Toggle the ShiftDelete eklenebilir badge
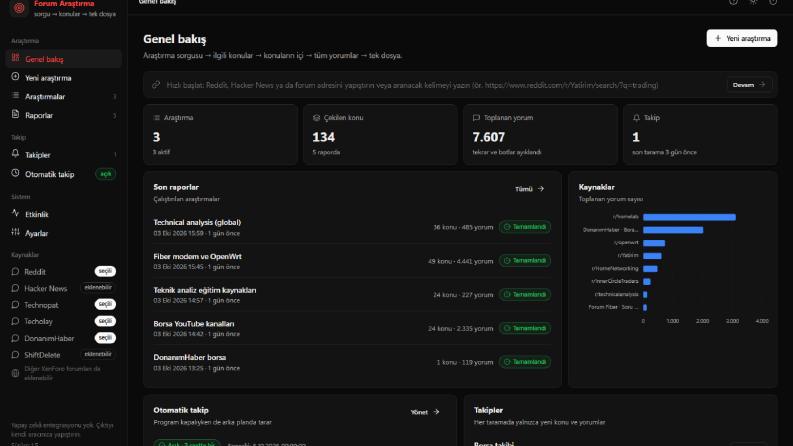 (x=98, y=354)
